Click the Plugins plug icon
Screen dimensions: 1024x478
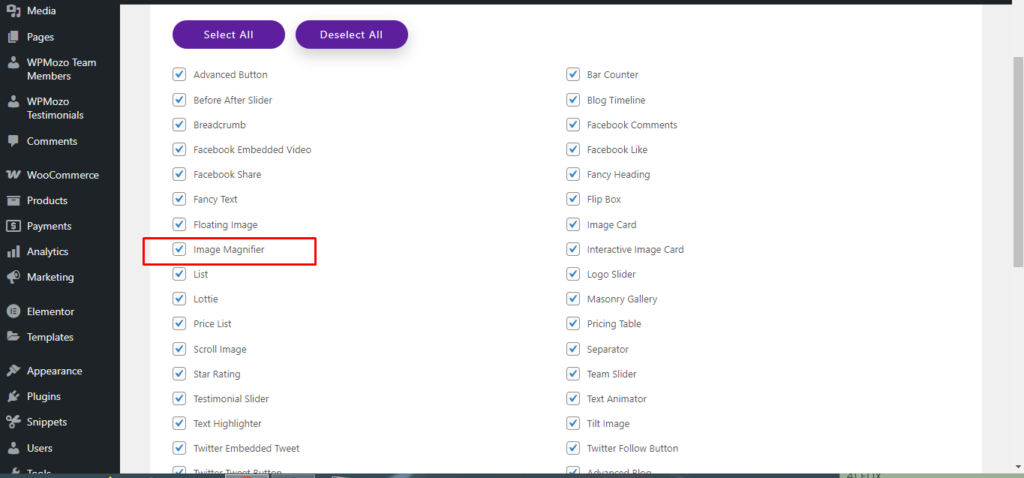(x=13, y=396)
